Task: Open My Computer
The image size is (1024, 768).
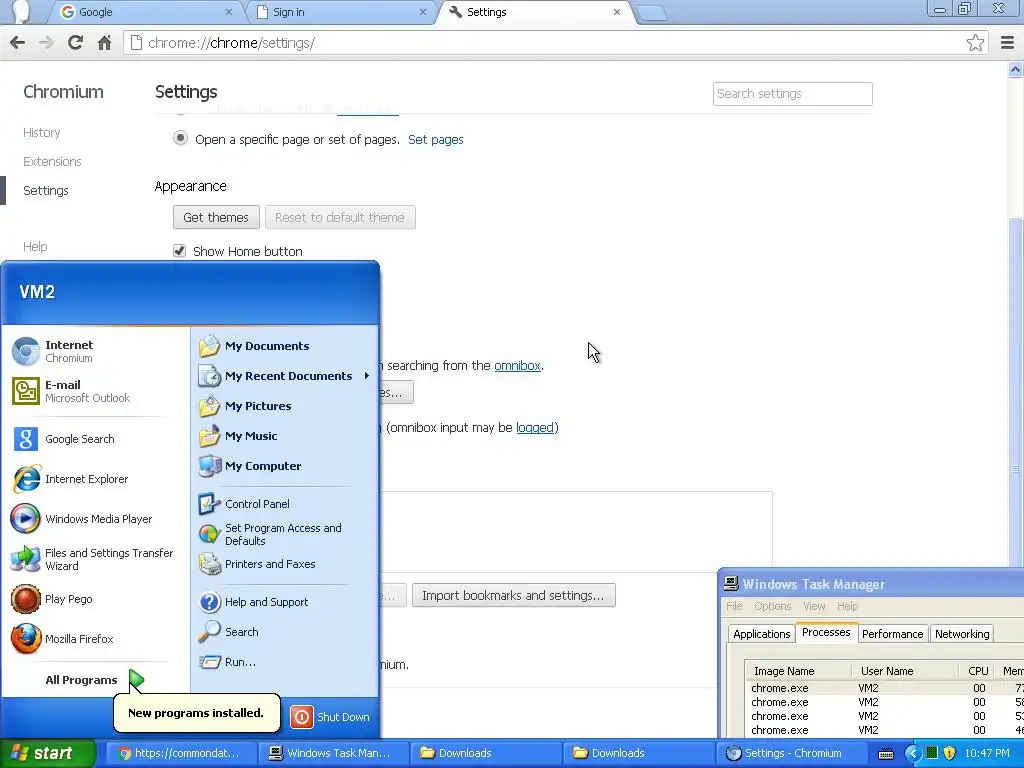Action: pos(284,466)
